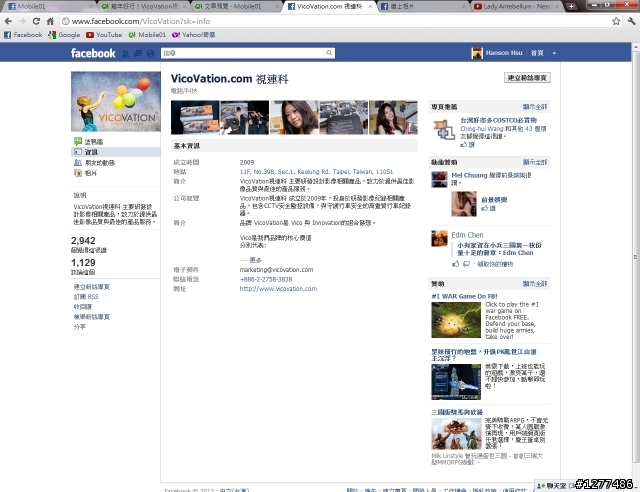Open Mobile01 bookmark in bookmarks bar

147,35
